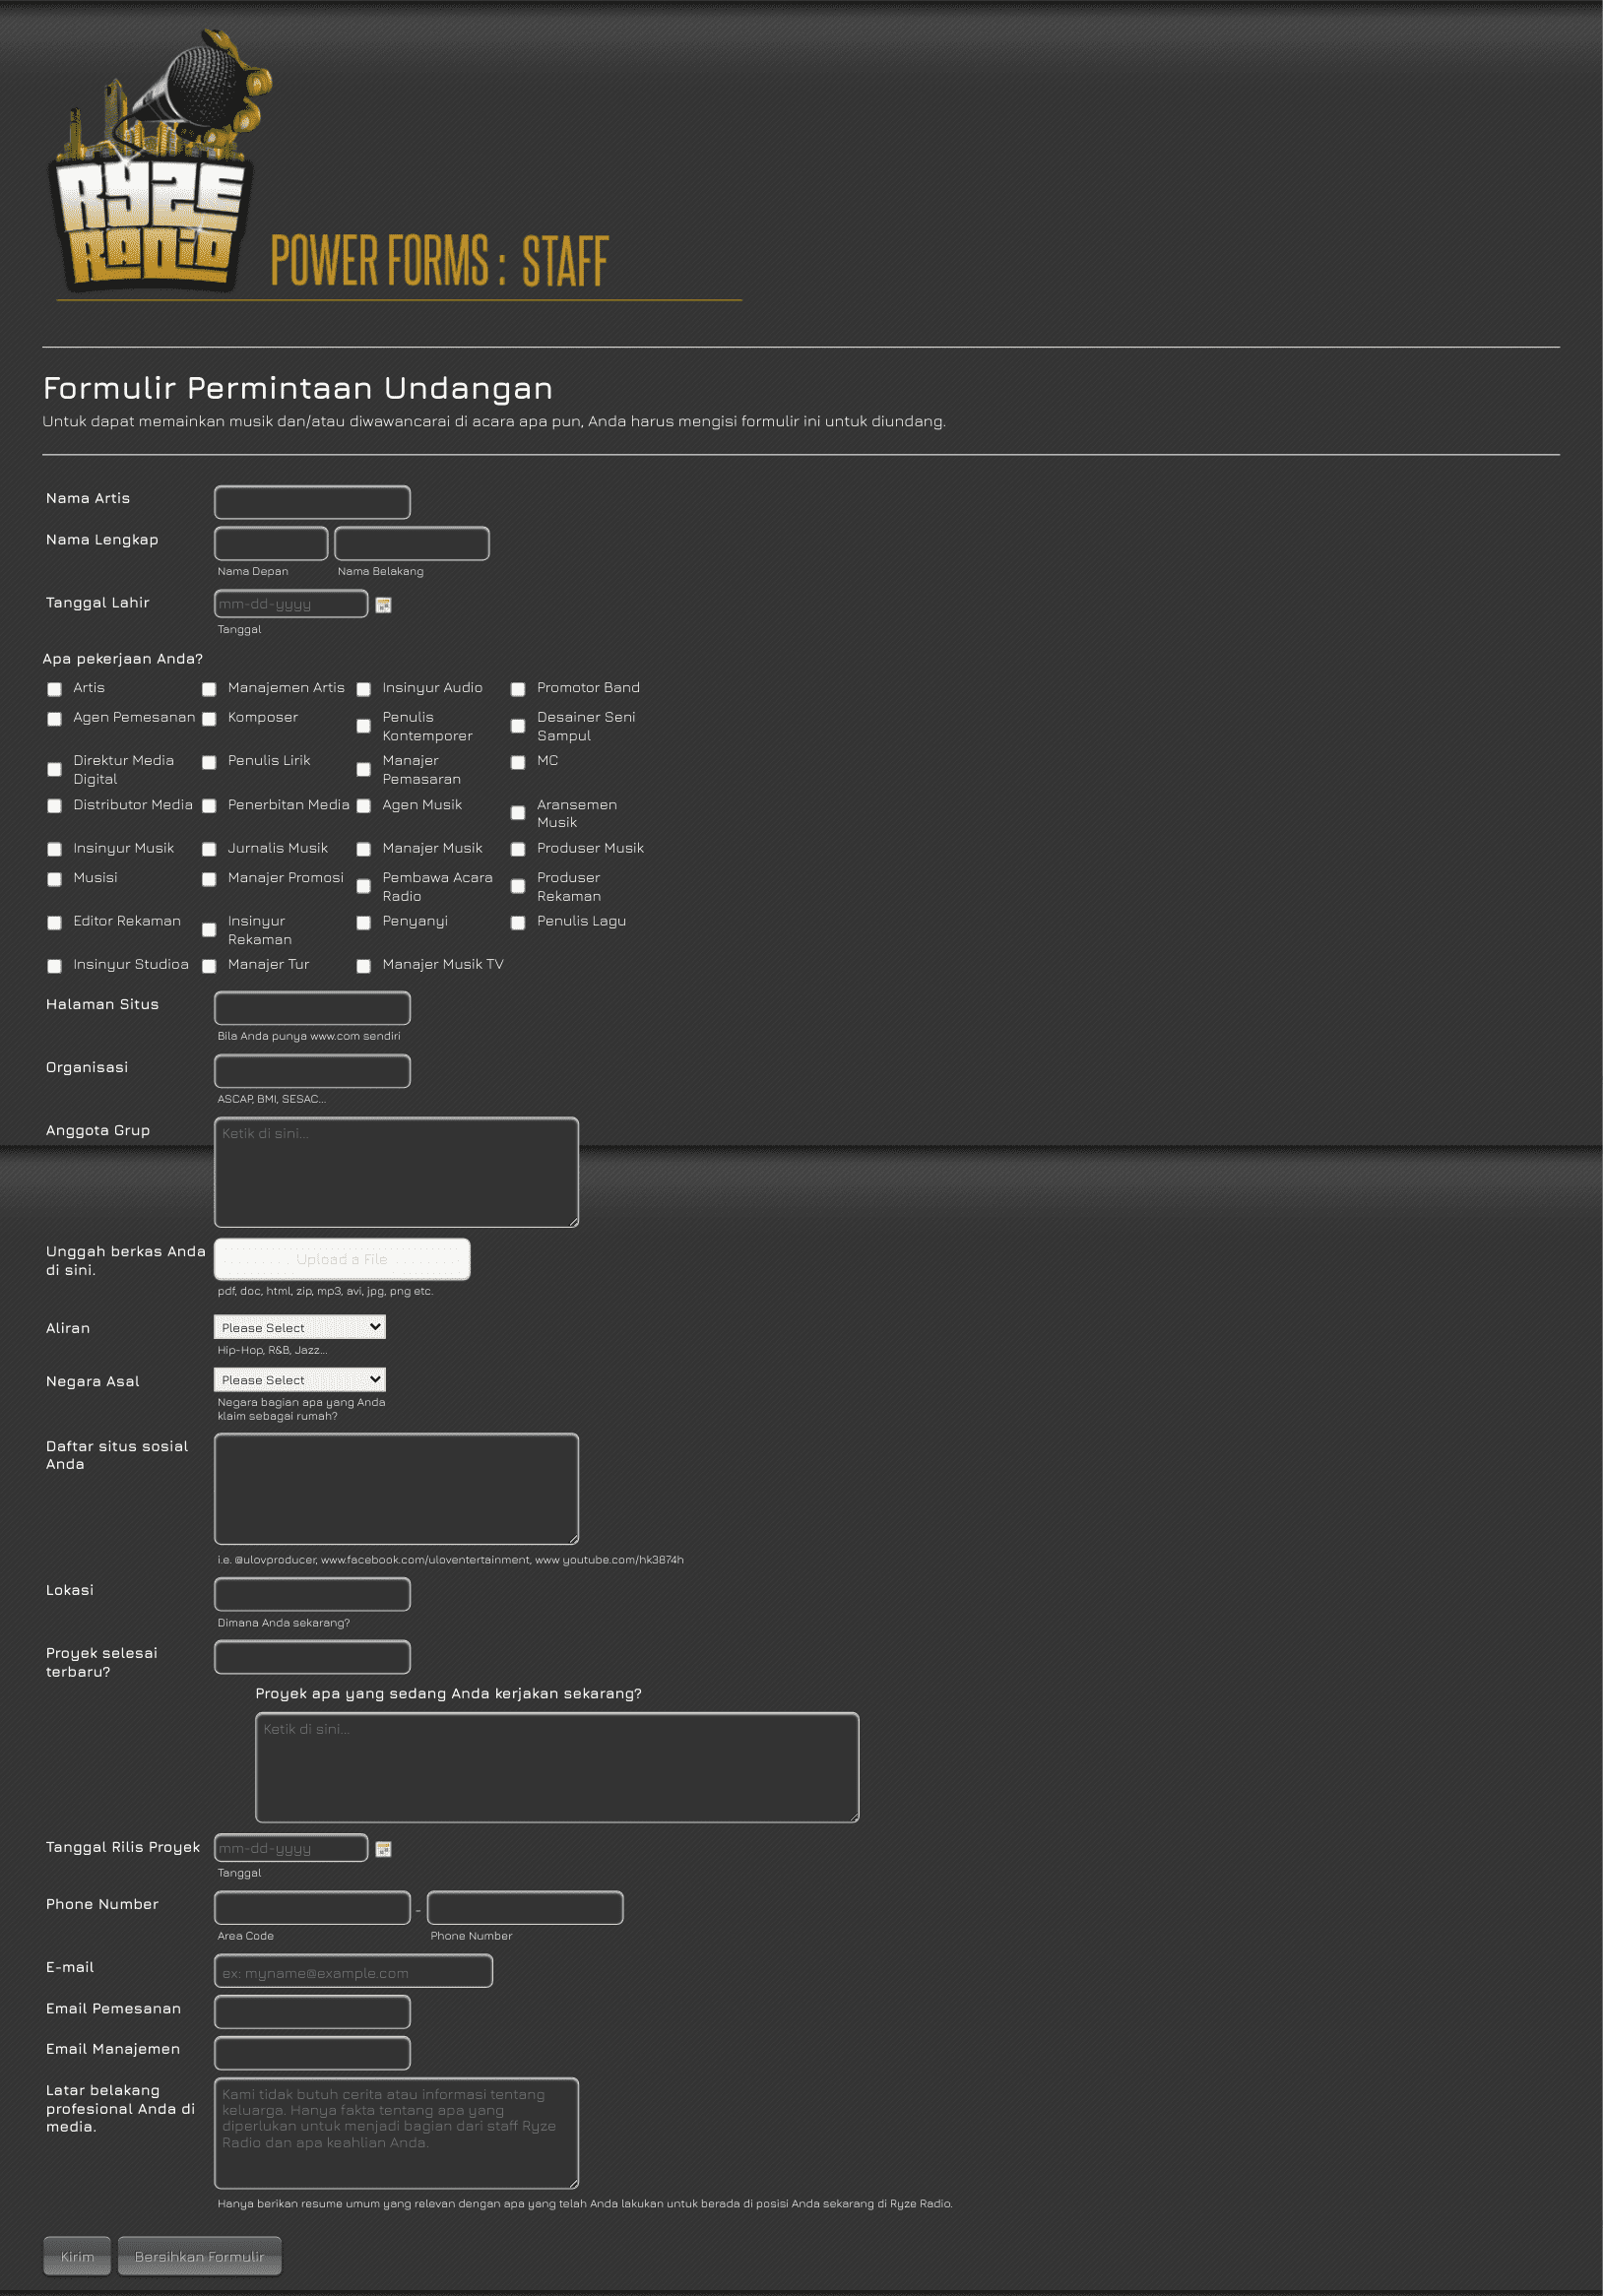The height and width of the screenshot is (2296, 1603).
Task: Tick the Artis checkbox
Action: click(55, 689)
